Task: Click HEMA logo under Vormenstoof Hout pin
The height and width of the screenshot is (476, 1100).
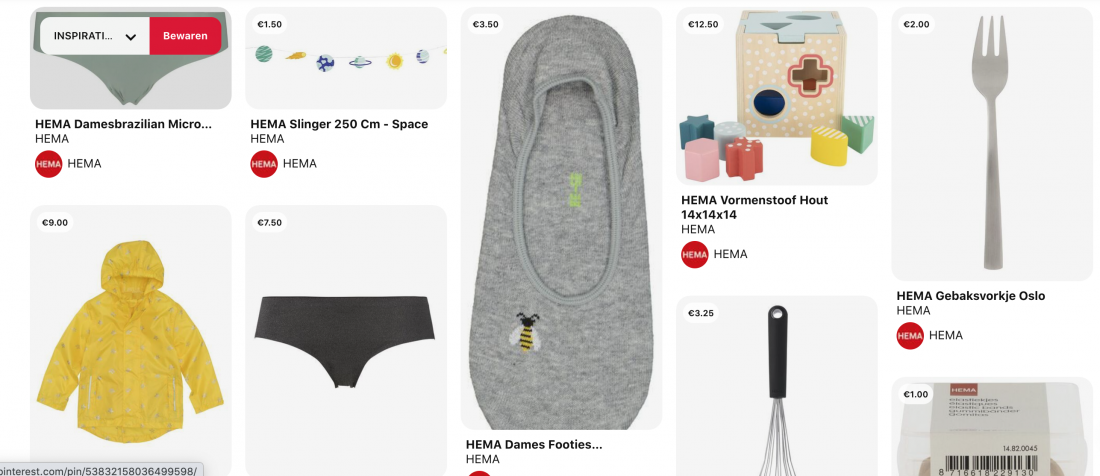Action: click(x=695, y=254)
